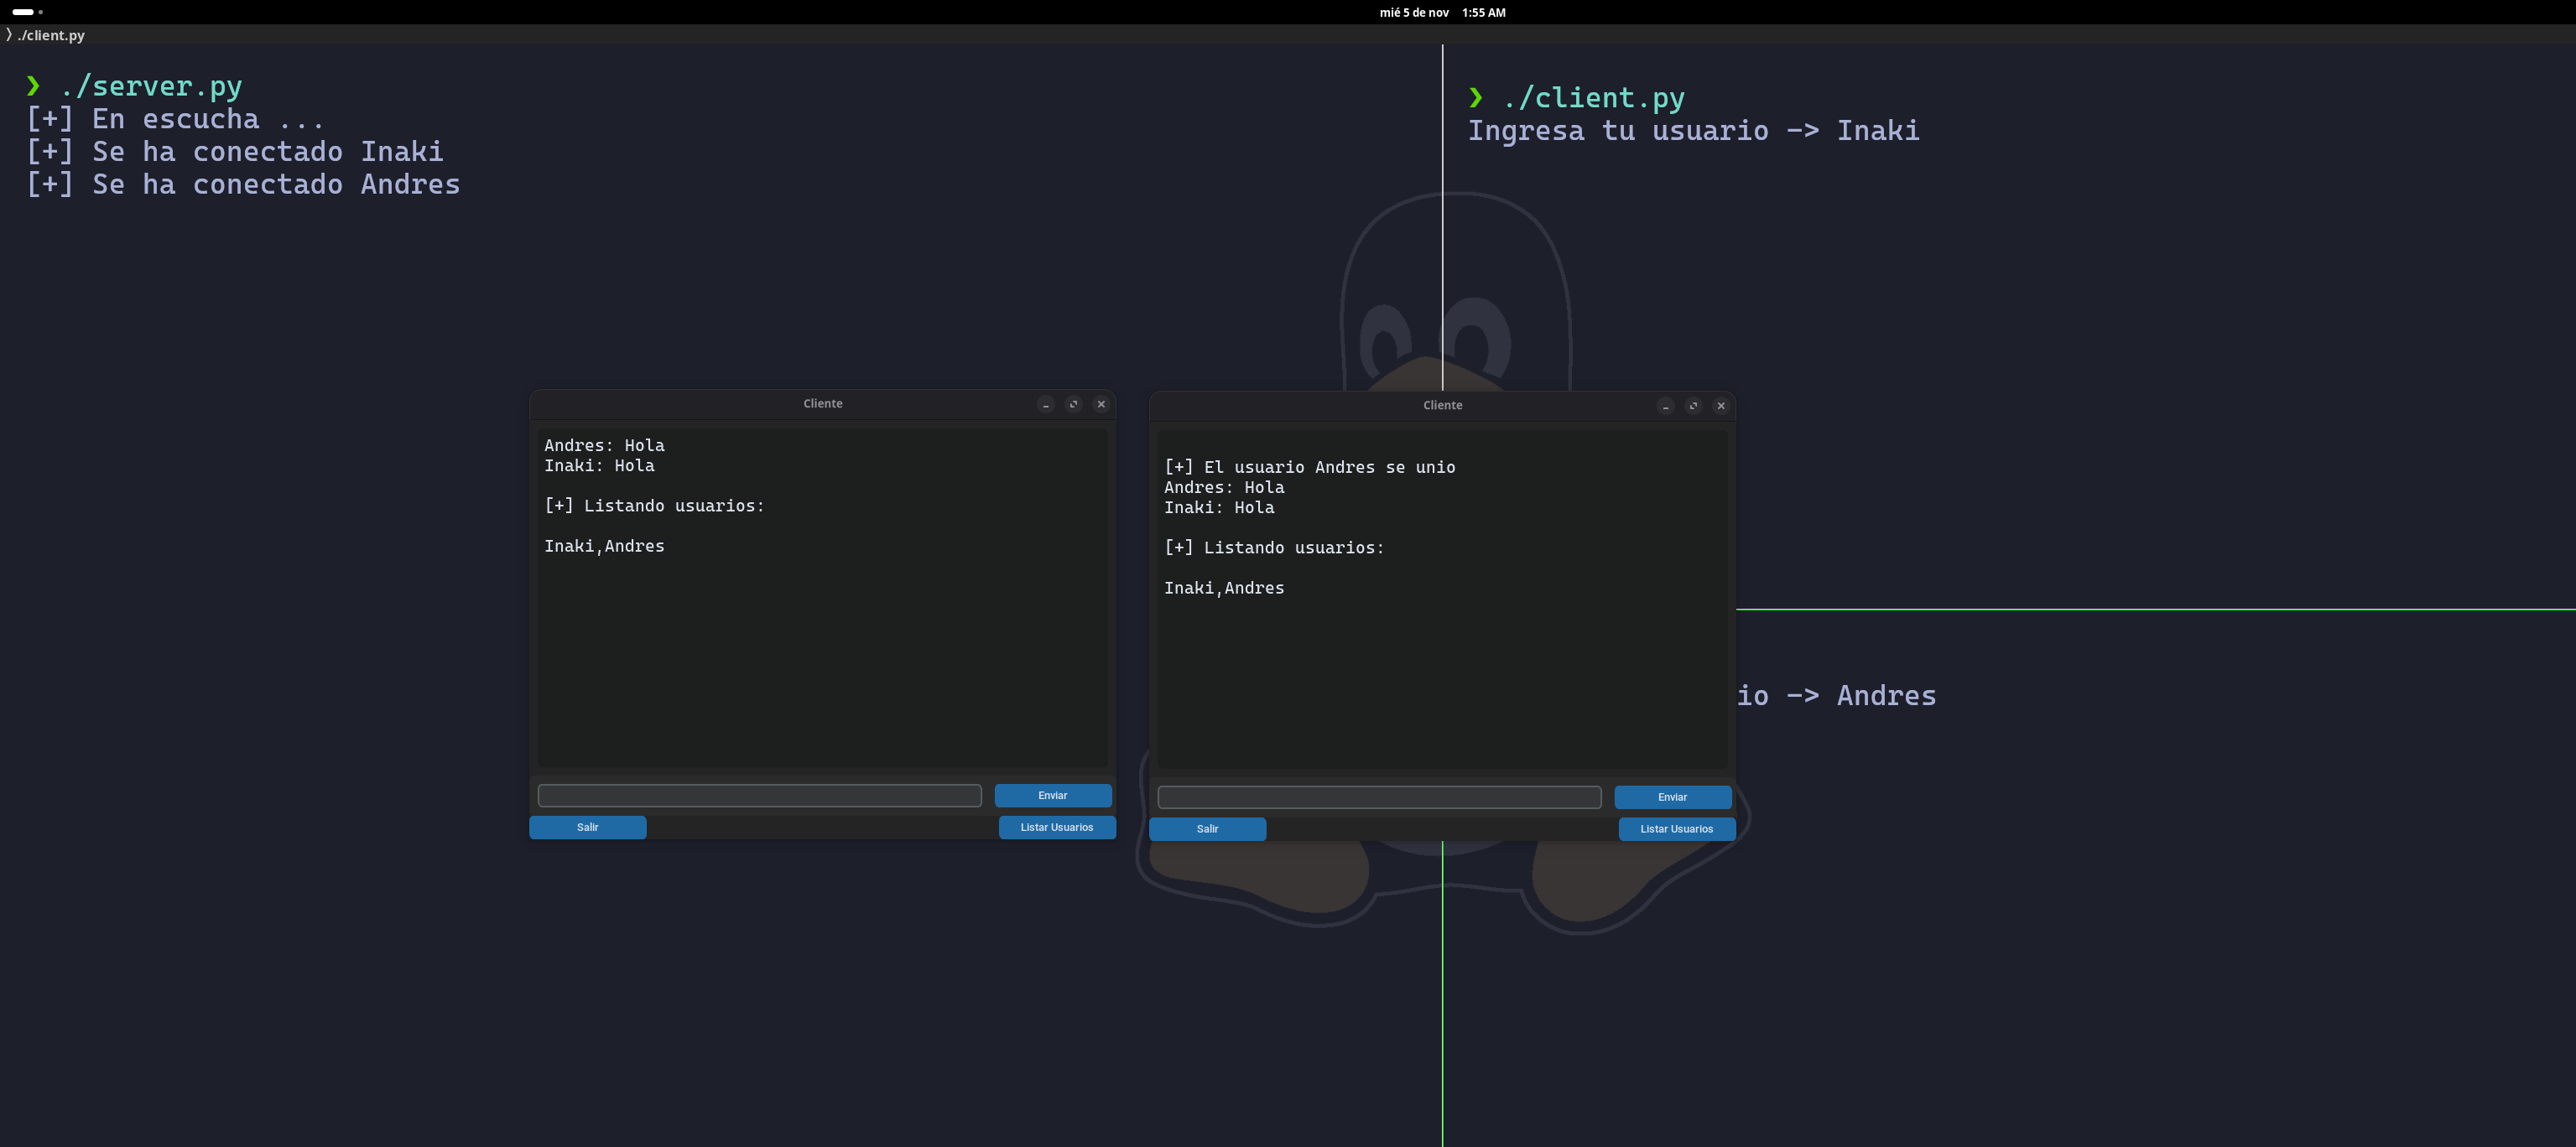Close the right Cliente window
Image resolution: width=2576 pixels, height=1147 pixels.
pos(1721,406)
